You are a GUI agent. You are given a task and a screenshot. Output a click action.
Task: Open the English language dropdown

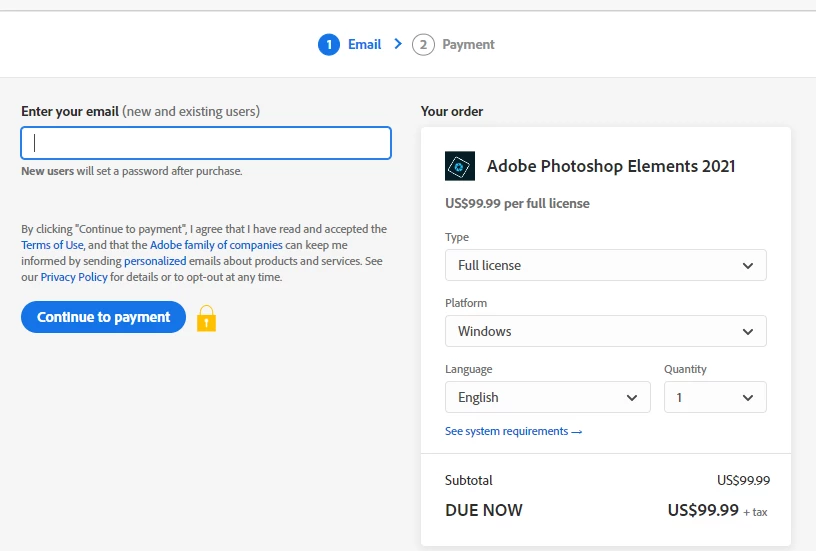547,398
